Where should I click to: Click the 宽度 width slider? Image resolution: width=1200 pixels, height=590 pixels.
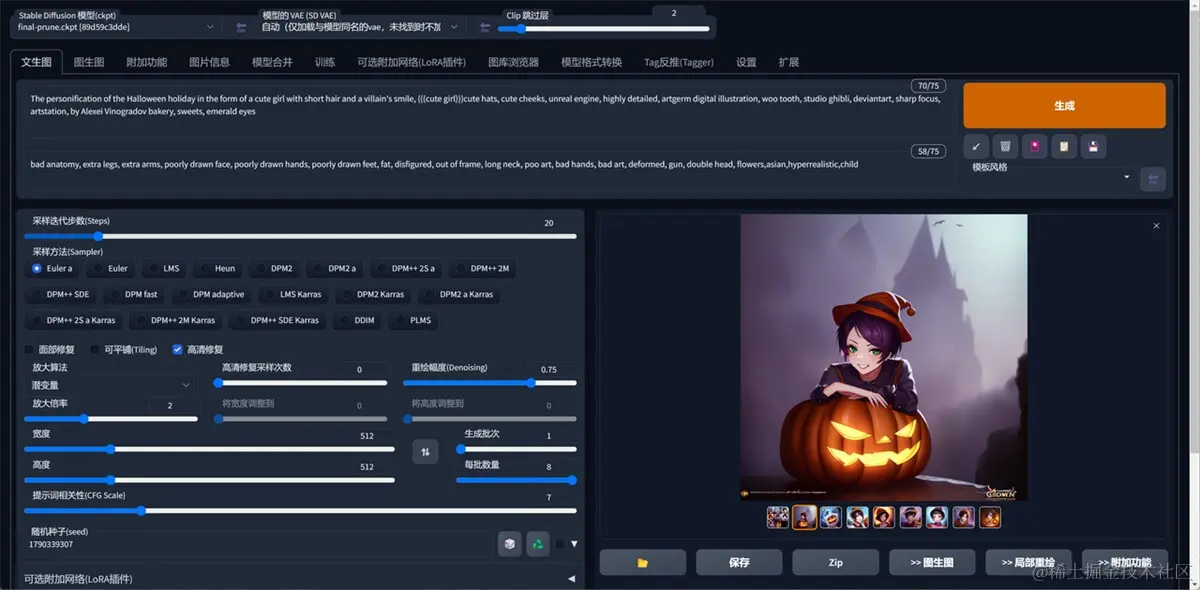[209, 449]
